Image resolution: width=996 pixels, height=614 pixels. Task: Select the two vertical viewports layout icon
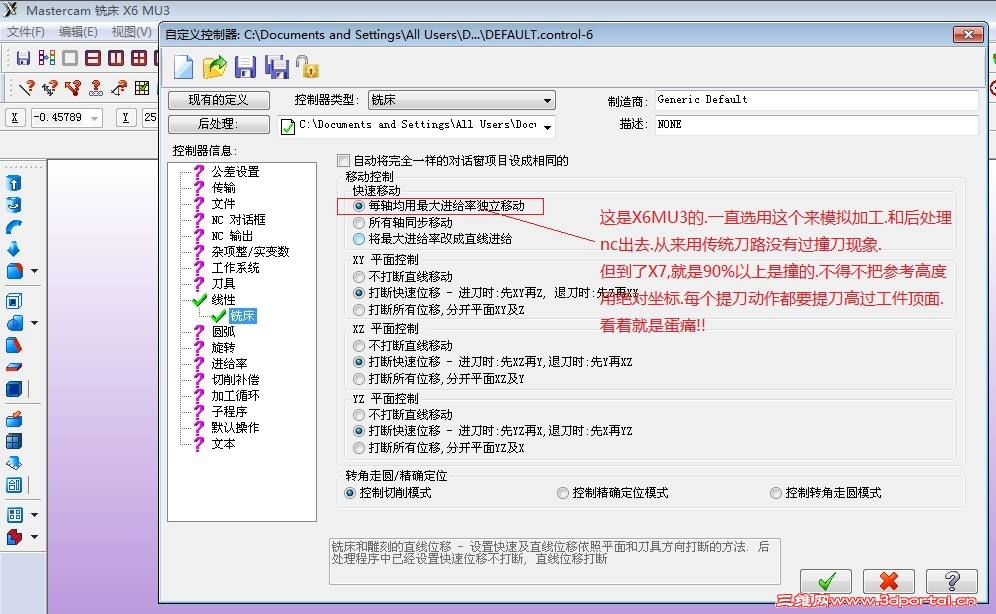pos(116,58)
